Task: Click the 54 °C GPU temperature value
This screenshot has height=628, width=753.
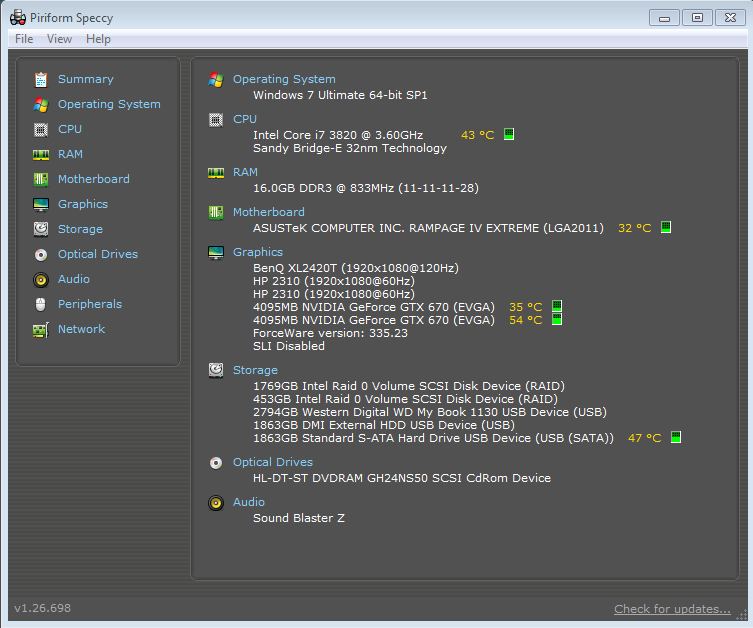Action: (526, 320)
